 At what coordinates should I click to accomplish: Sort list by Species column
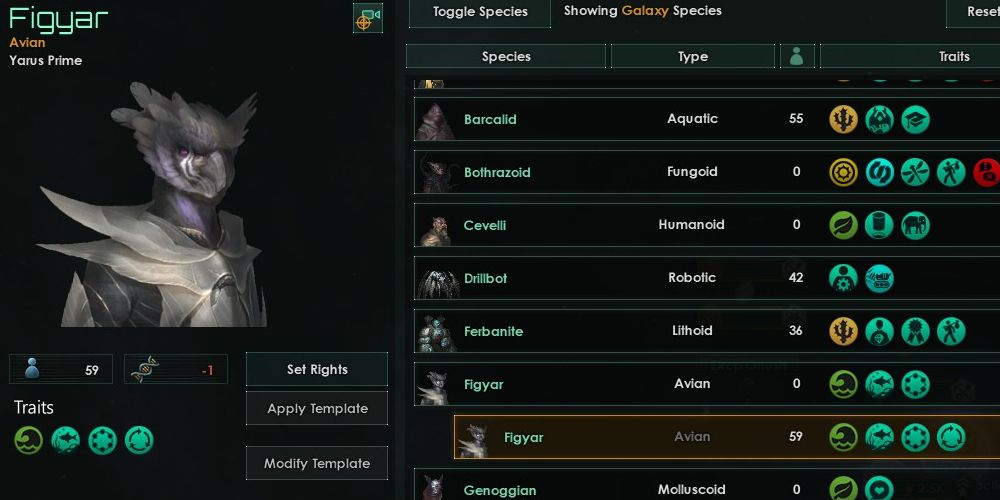pyautogui.click(x=506, y=56)
